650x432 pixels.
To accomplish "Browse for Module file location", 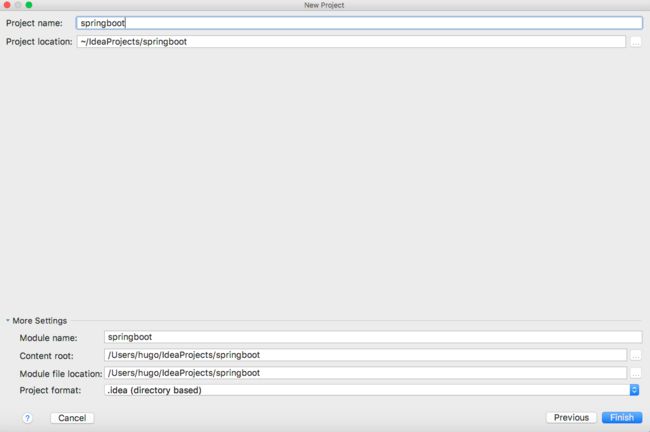I will [635, 373].
